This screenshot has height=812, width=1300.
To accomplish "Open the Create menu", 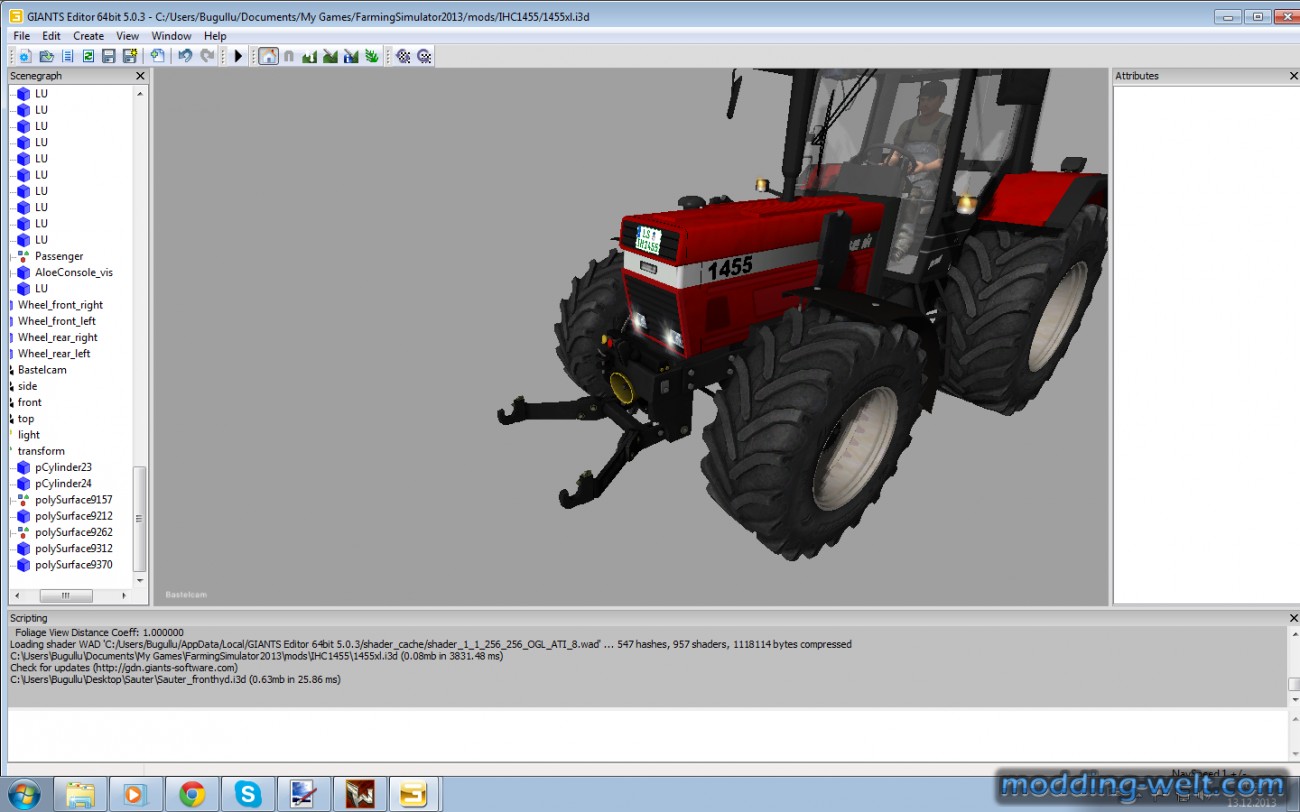I will pos(89,36).
